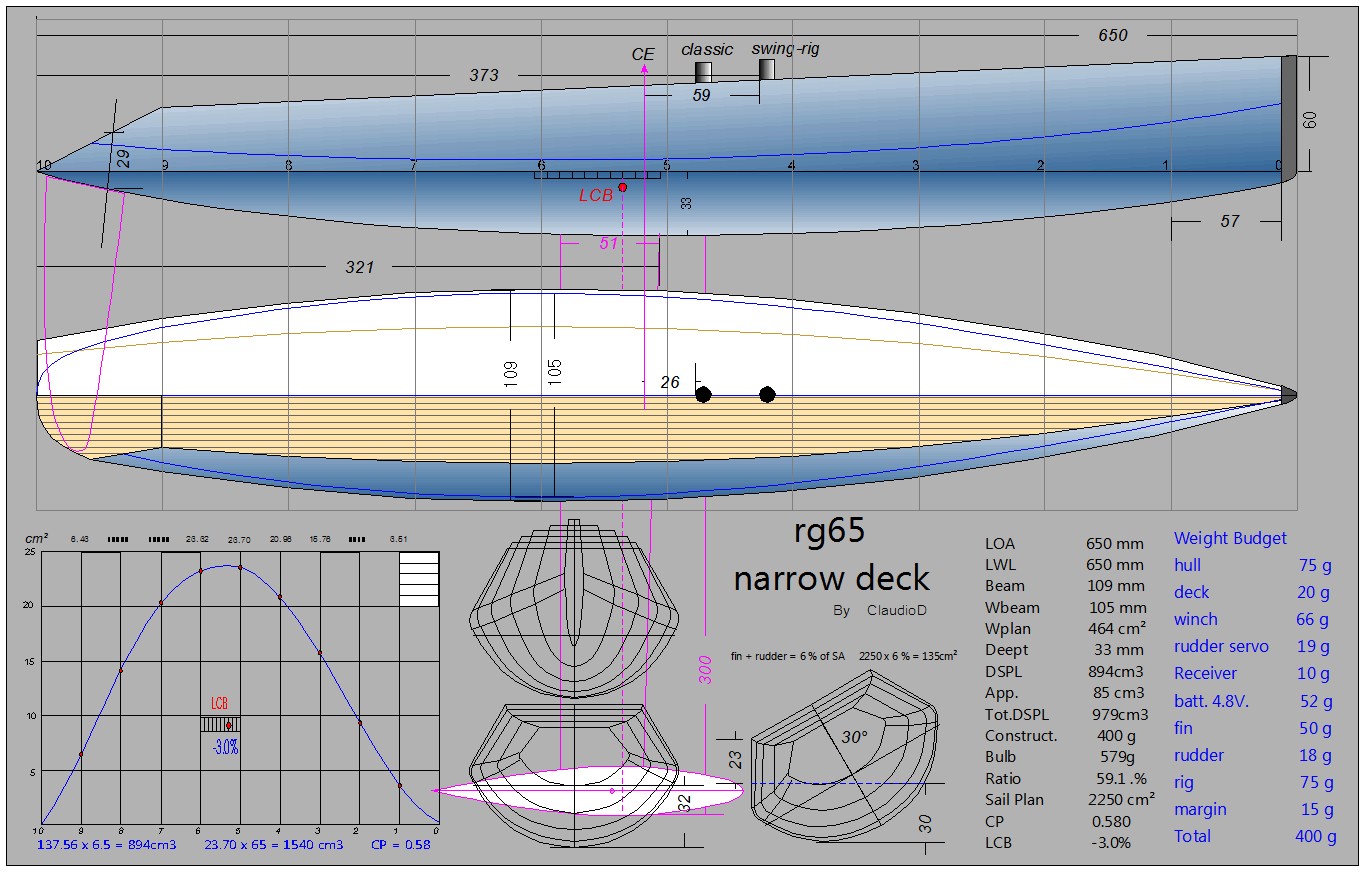Click the CE arrow label above the hull
Screen dimensions: 1366x873
point(642,54)
